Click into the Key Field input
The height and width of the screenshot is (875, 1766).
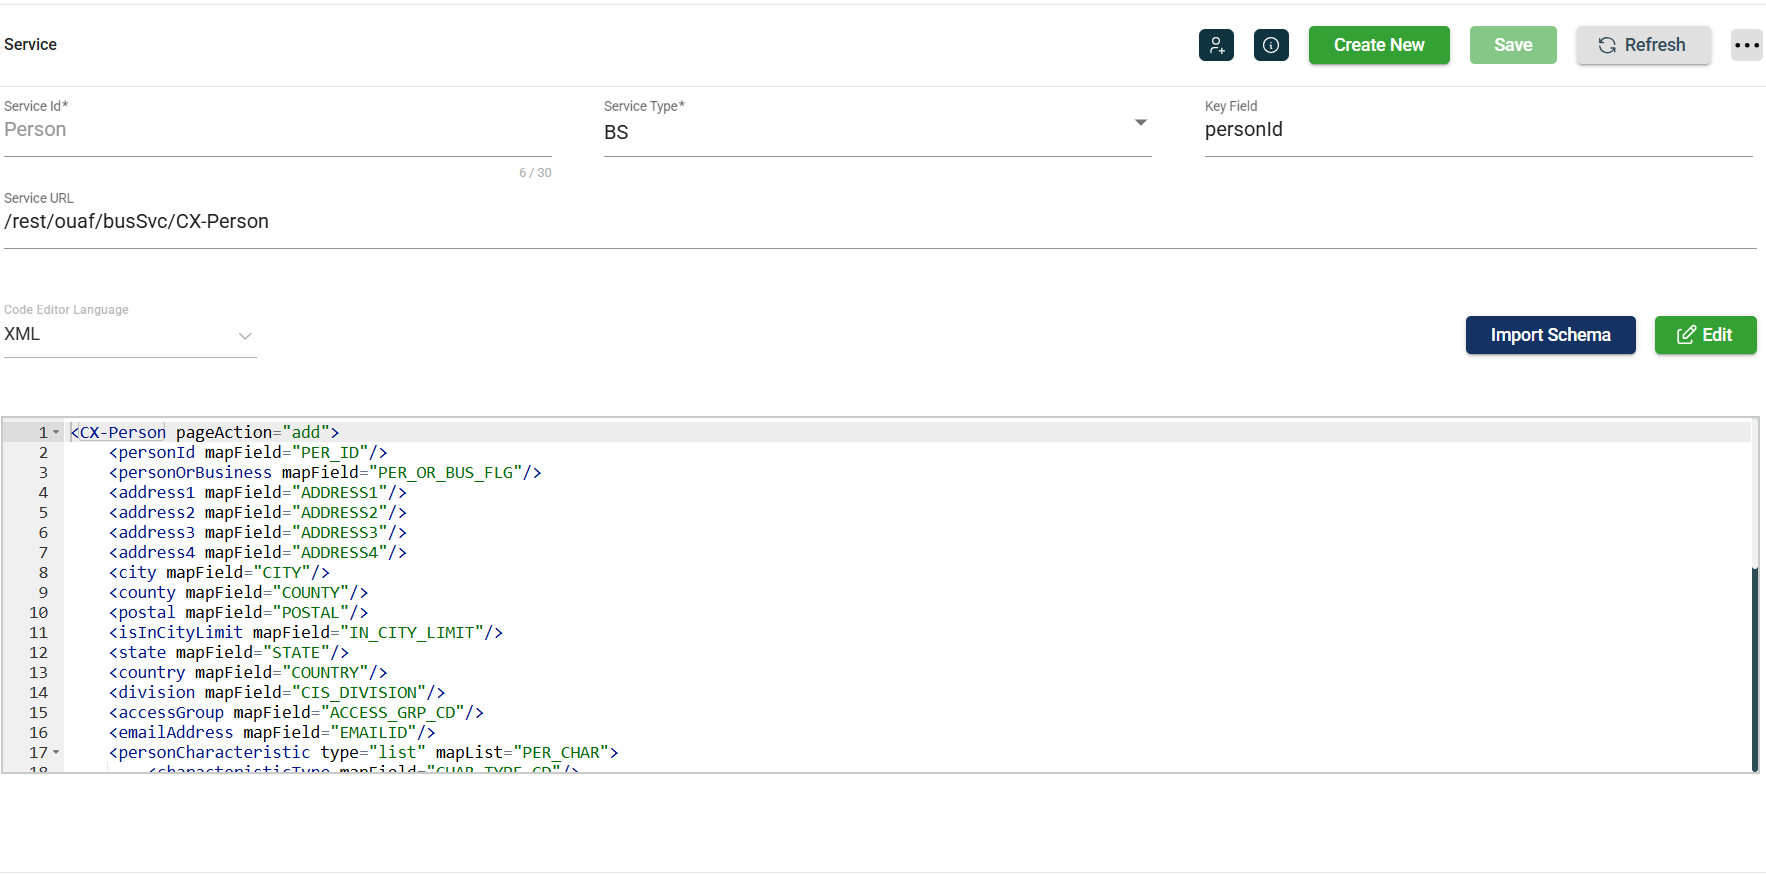pos(1477,130)
